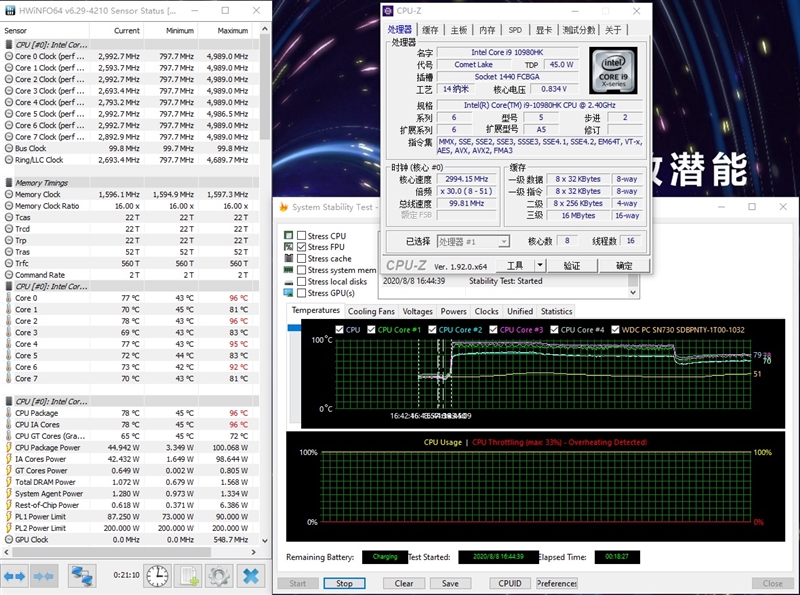
Task: Enable the Stress CPU checkbox
Action: (302, 236)
